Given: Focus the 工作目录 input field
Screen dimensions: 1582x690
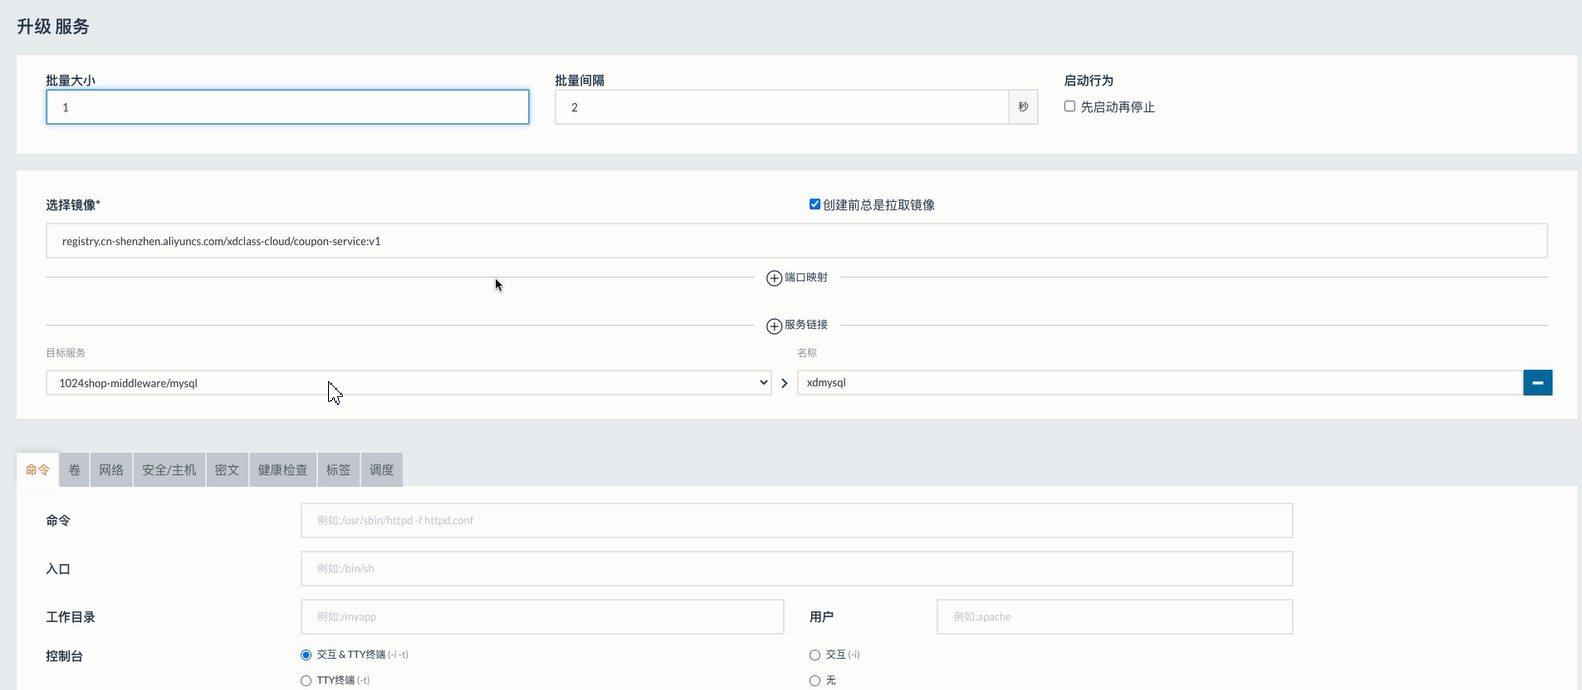Looking at the screenshot, I should [x=542, y=617].
